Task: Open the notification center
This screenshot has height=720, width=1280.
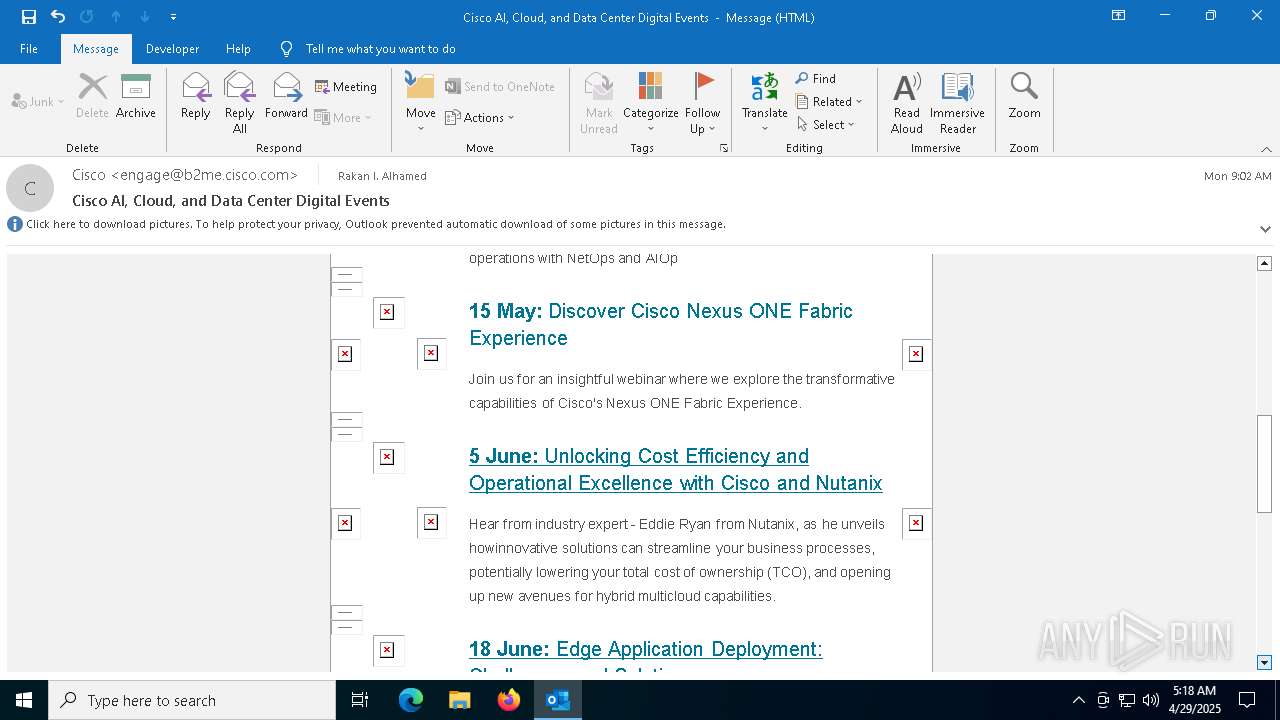Action: click(x=1247, y=700)
